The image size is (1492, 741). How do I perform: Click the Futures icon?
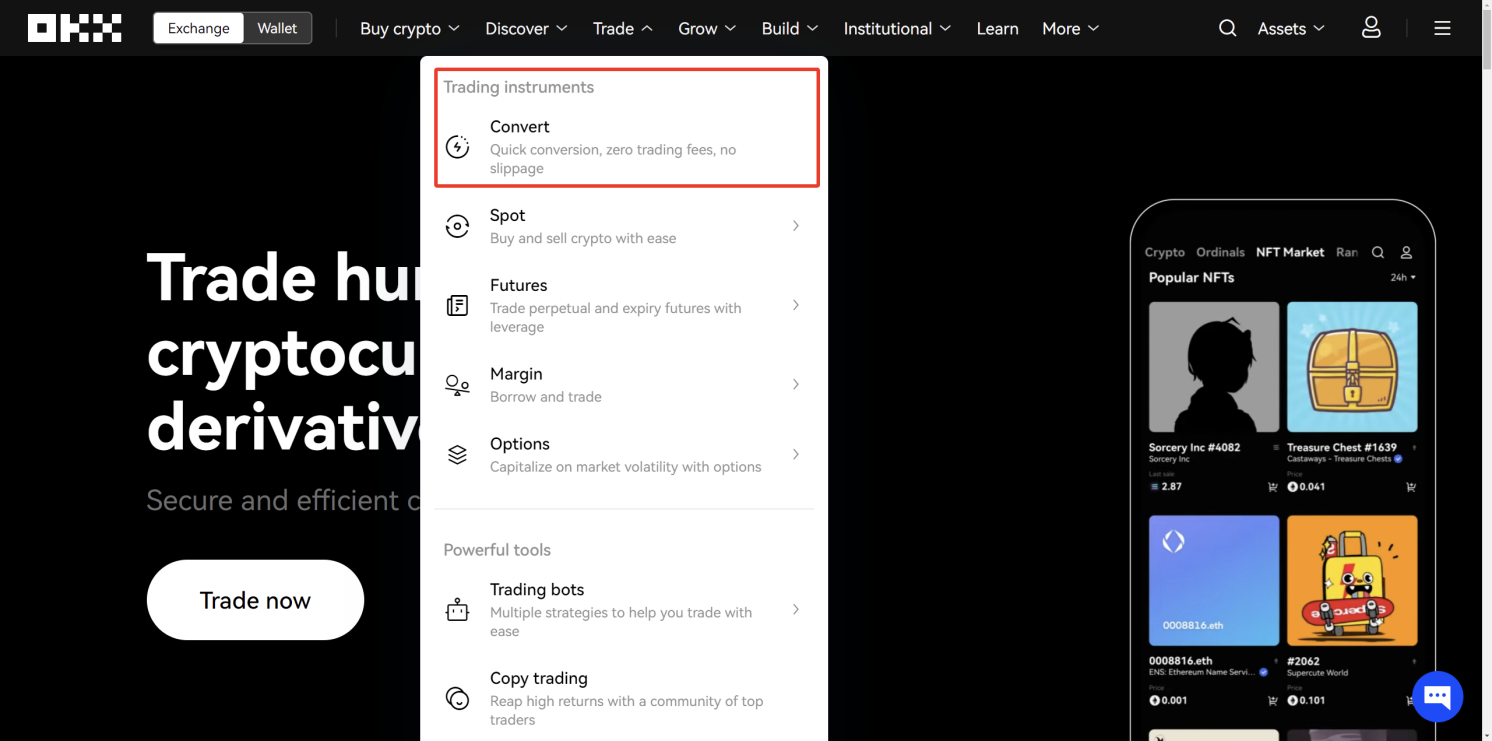tap(457, 305)
